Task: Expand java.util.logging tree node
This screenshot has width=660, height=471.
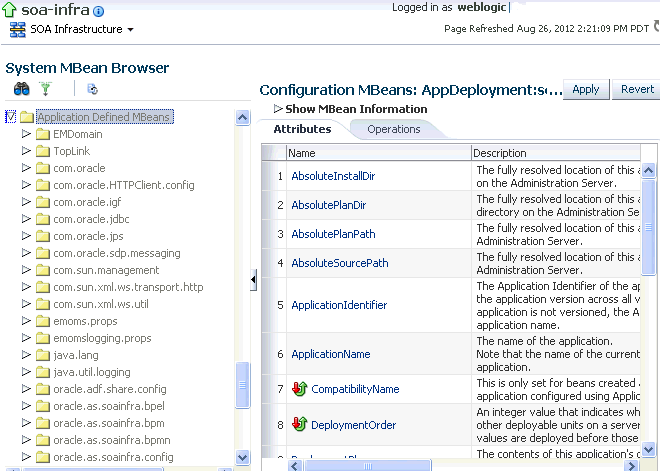Action: click(26, 372)
